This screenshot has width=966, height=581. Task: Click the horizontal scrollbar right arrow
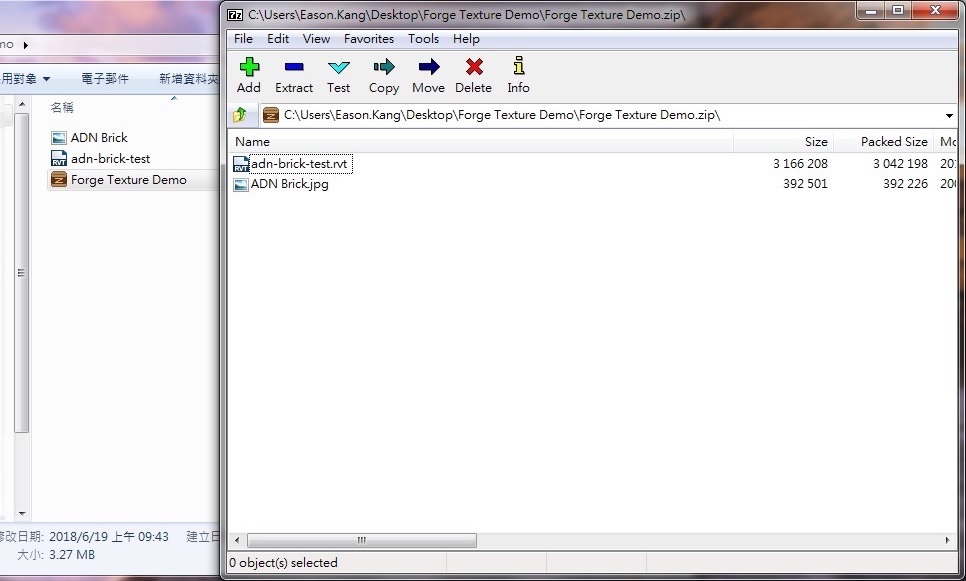tap(947, 540)
